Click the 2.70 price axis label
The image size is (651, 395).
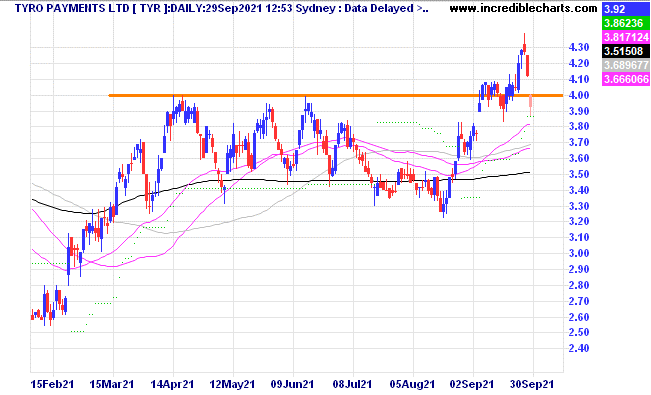(x=579, y=301)
